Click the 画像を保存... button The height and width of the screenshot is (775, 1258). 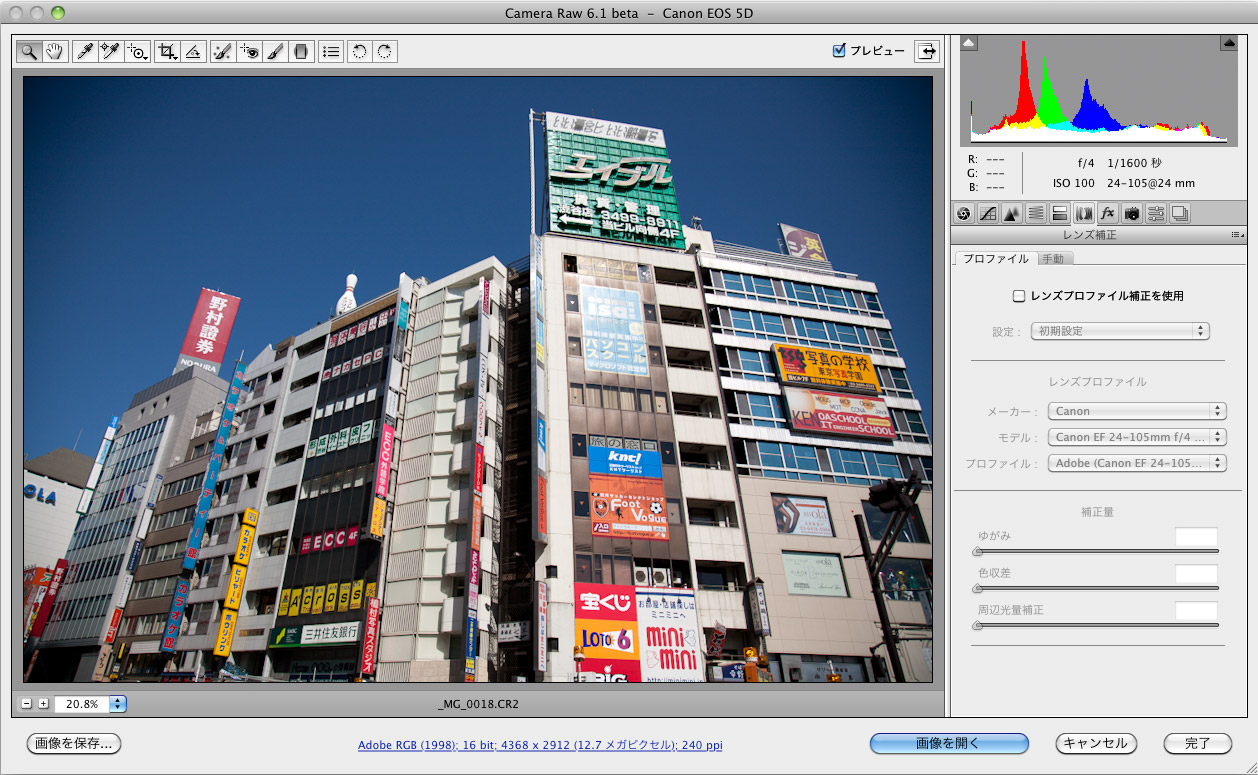click(x=74, y=743)
